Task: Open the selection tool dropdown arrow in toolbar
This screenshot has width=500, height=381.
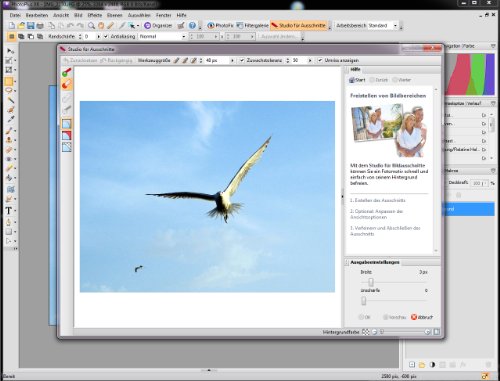Action: [x=138, y=26]
